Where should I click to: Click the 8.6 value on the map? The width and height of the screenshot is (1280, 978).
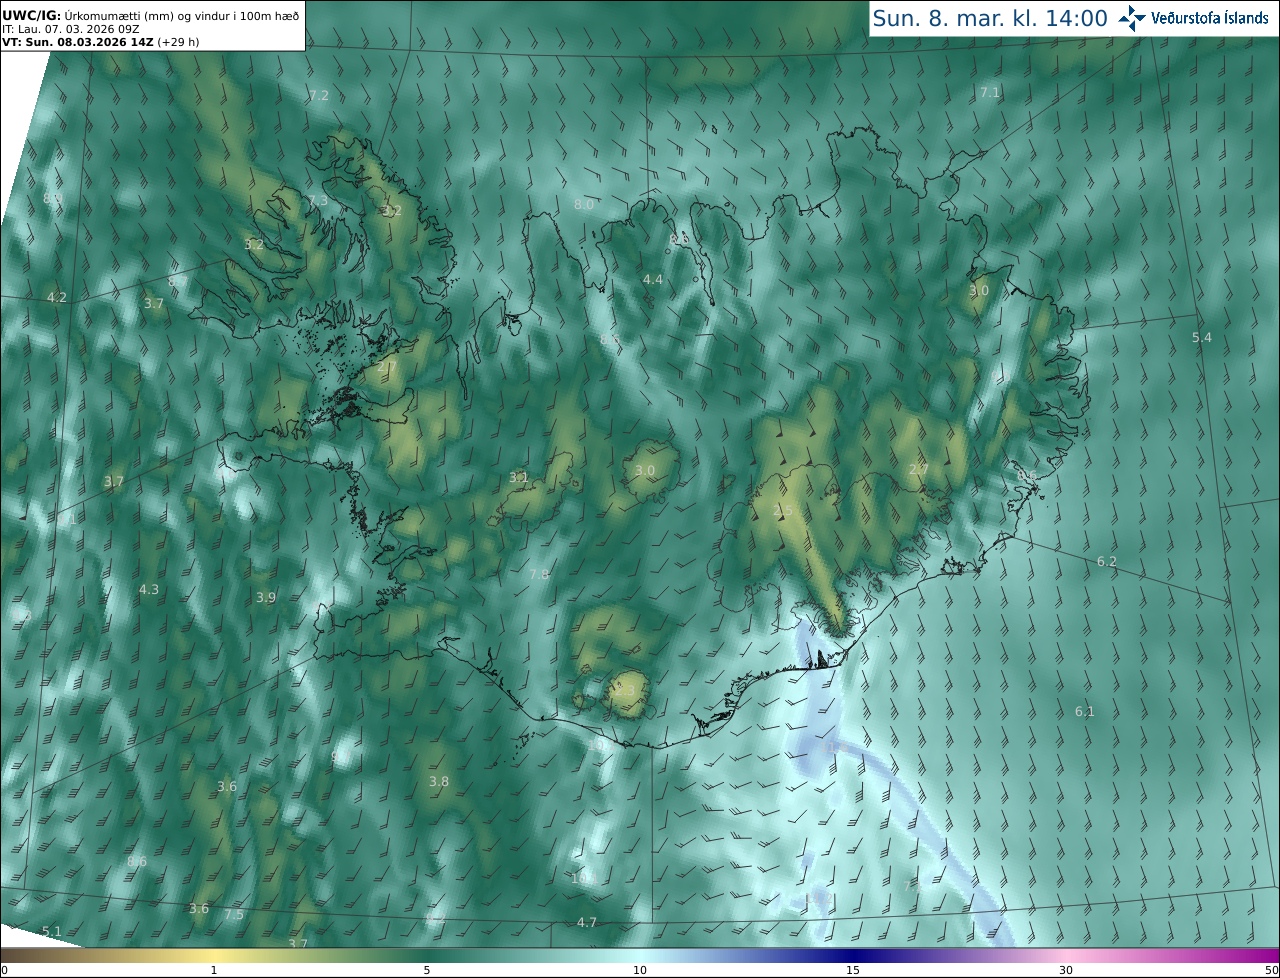point(137,861)
